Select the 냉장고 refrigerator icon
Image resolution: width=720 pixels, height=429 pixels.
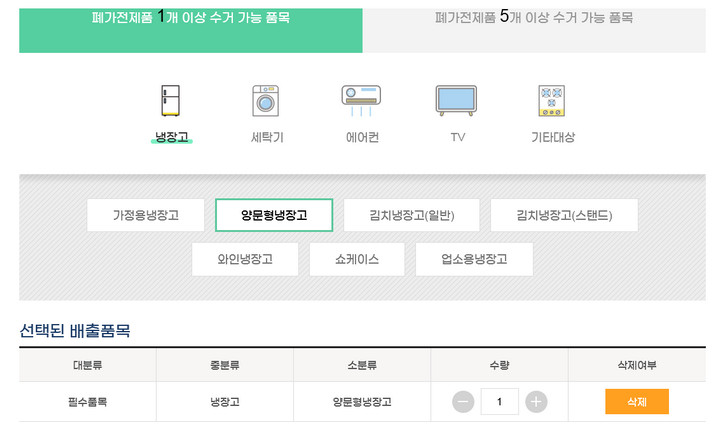tap(170, 100)
